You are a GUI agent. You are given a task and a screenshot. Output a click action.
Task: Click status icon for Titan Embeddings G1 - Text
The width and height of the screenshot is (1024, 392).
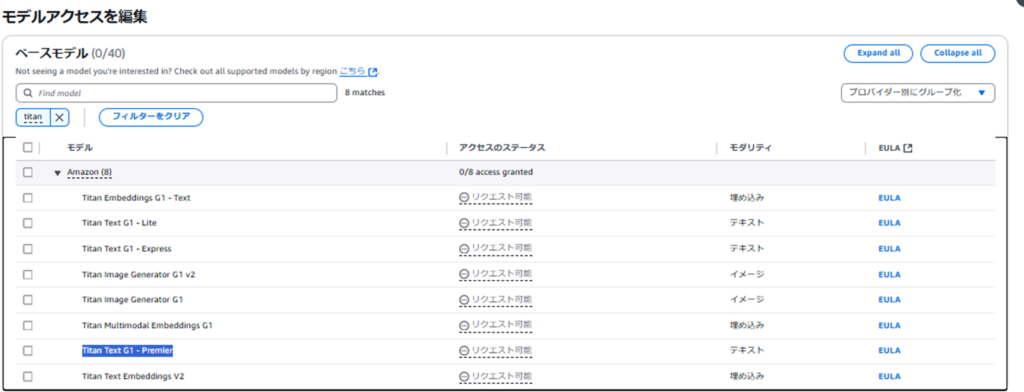[x=464, y=198]
